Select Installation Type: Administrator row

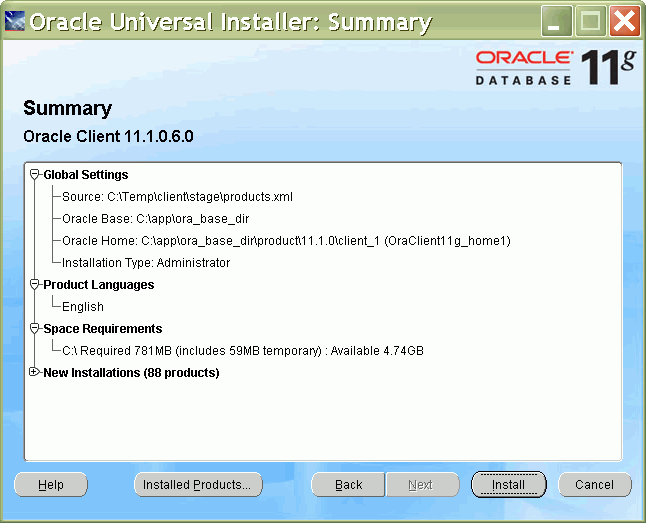146,263
